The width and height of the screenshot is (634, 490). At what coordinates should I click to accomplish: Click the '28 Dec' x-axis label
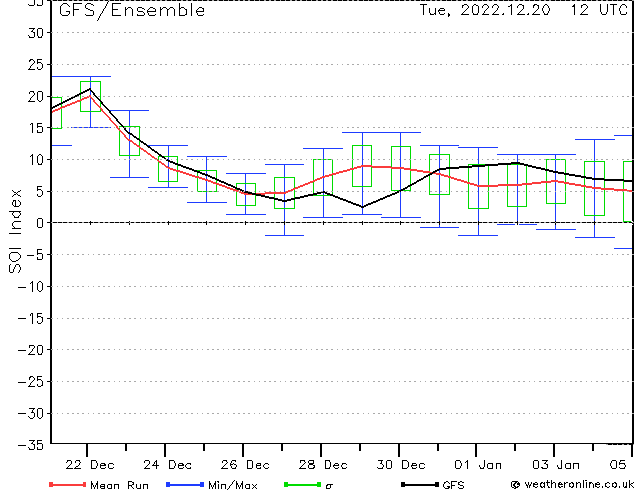click(x=323, y=465)
